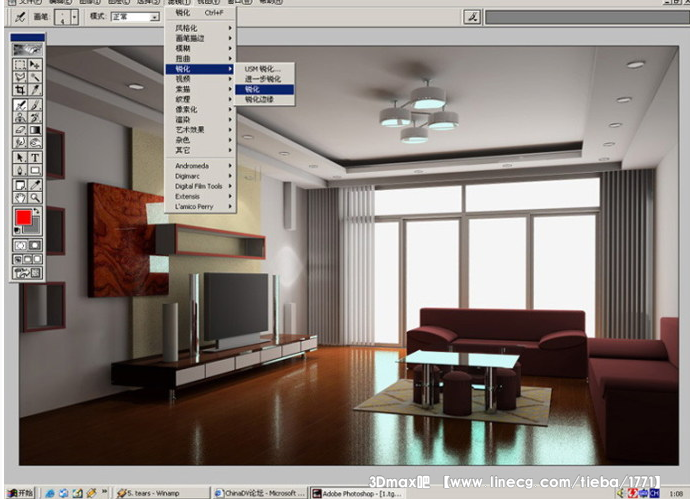690x499 pixels.
Task: Select the Lasso tool
Action: coord(20,77)
